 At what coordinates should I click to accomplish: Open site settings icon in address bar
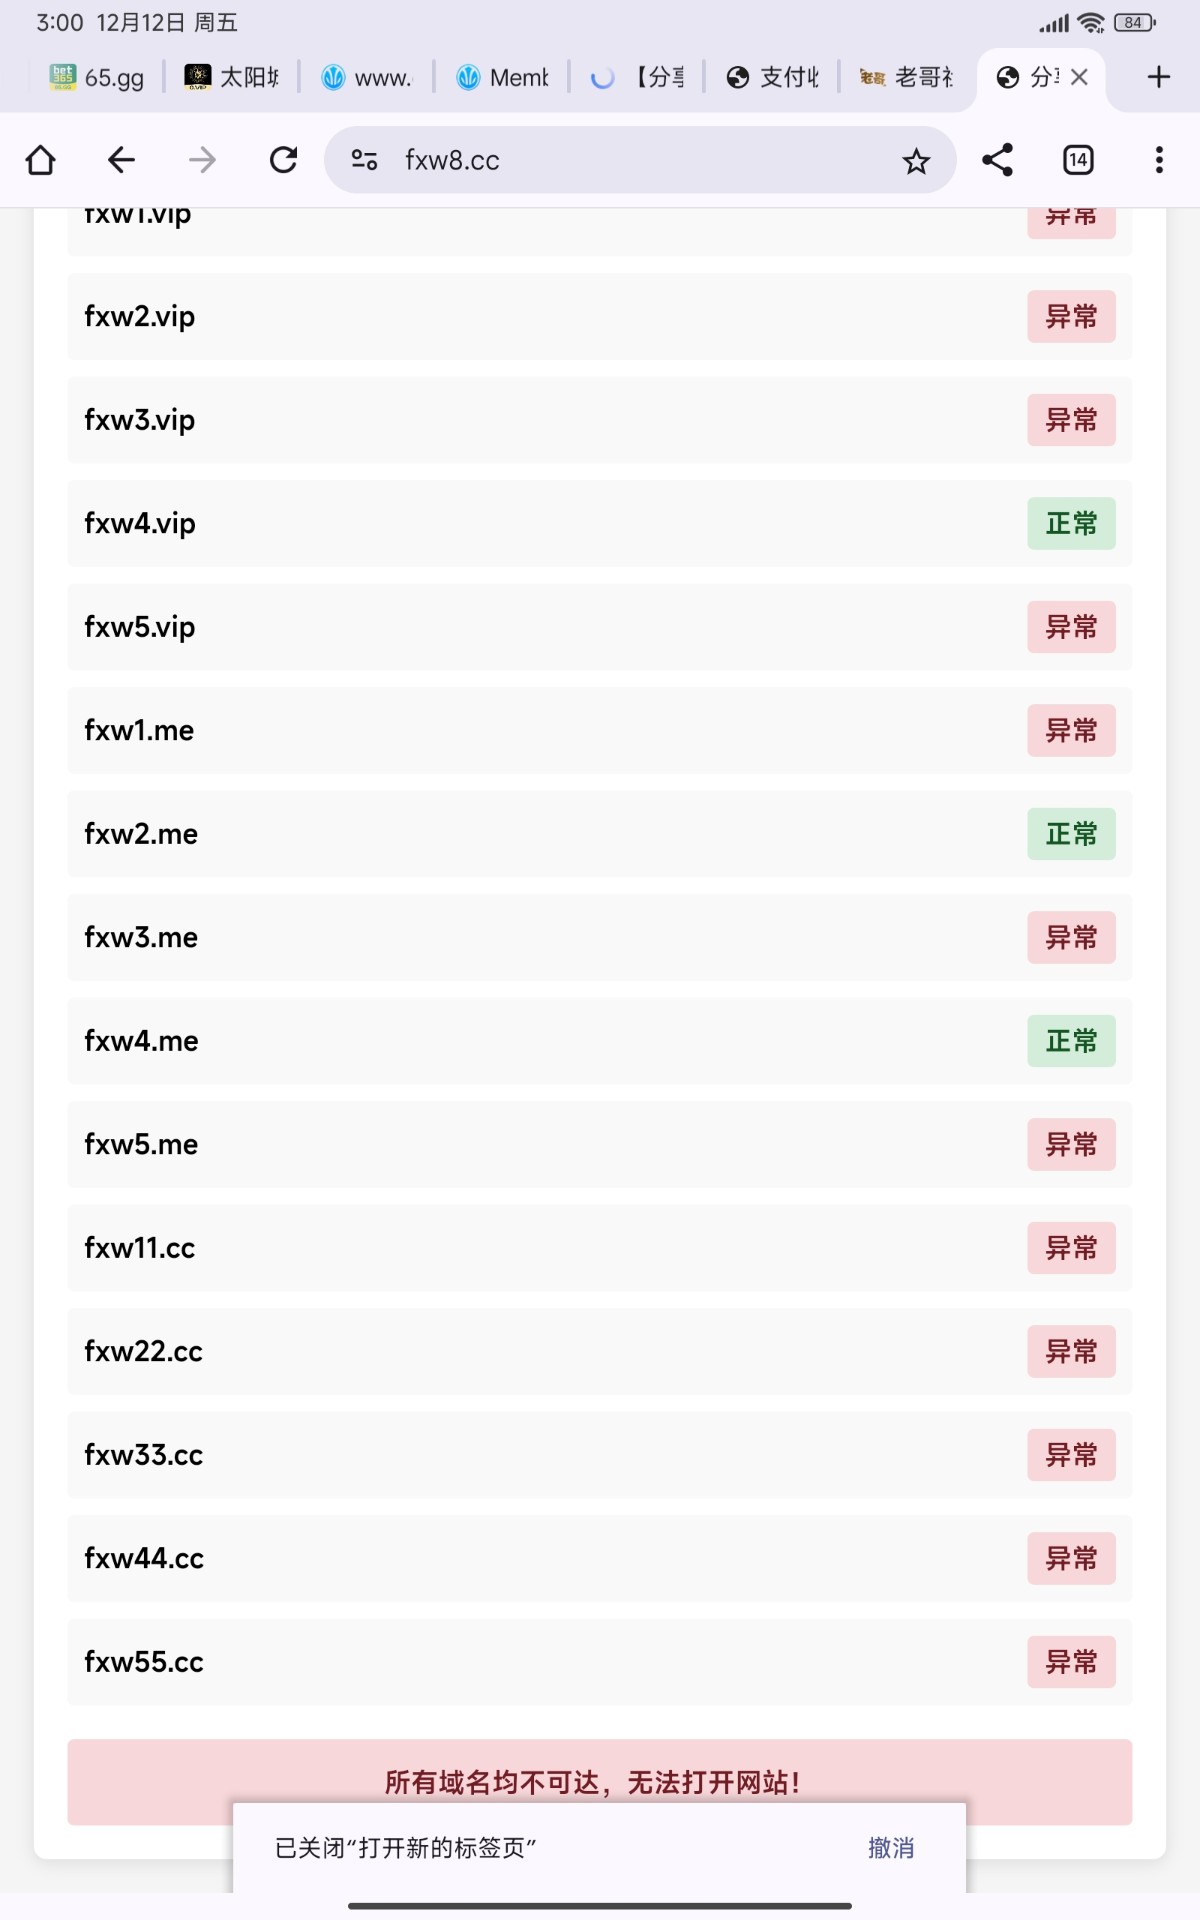point(364,160)
